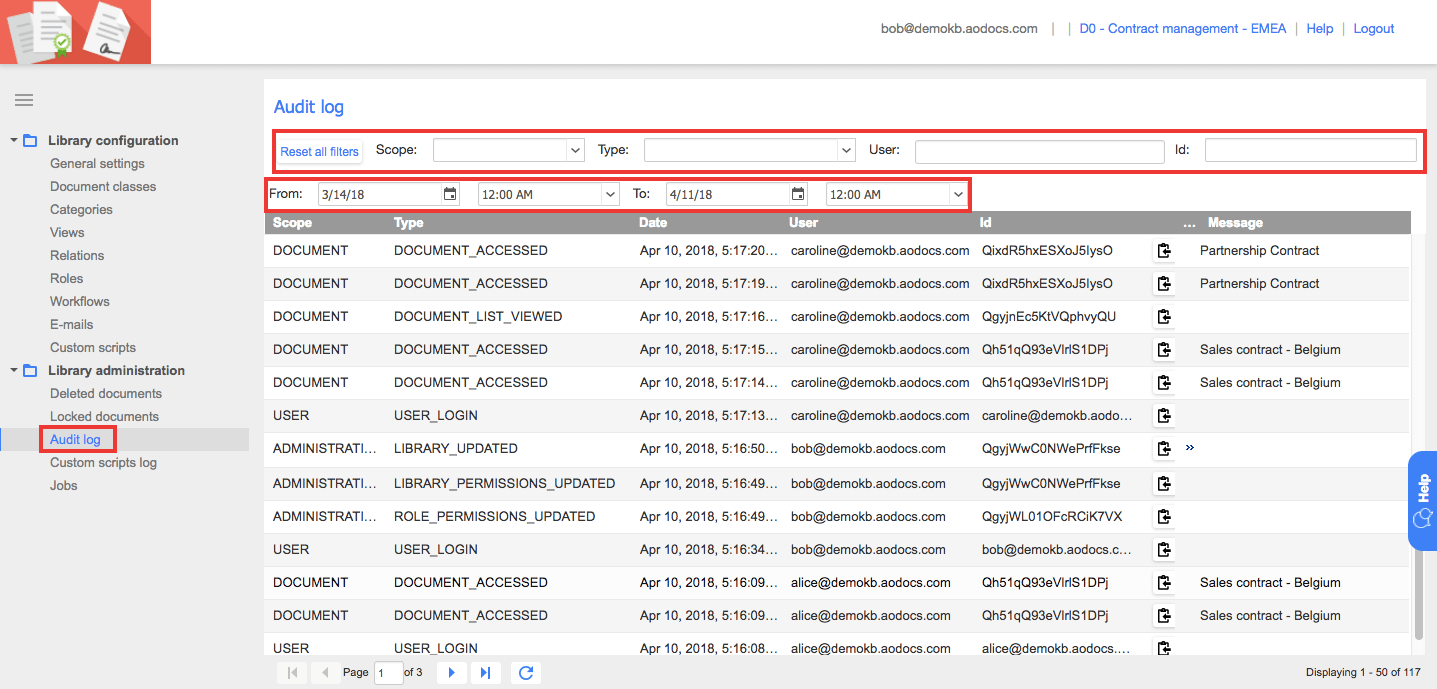The width and height of the screenshot is (1437, 689).
Task: Click the From date field
Action: (x=380, y=195)
